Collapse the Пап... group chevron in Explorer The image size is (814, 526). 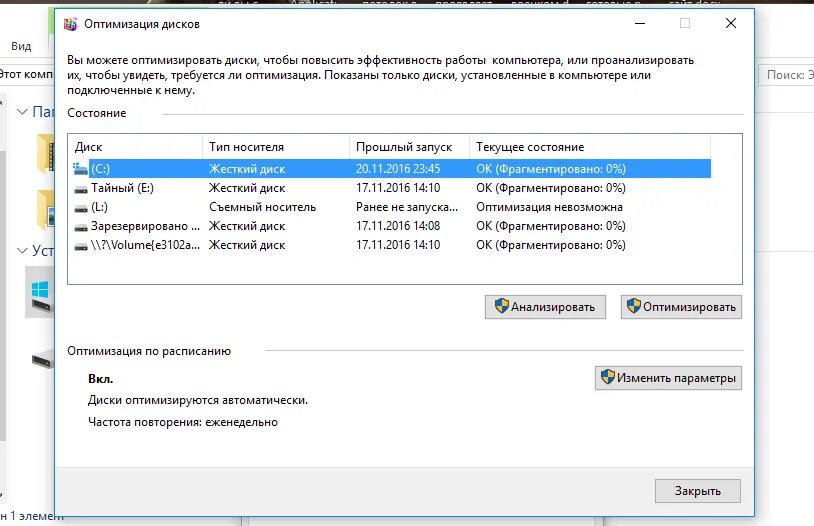coord(22,112)
